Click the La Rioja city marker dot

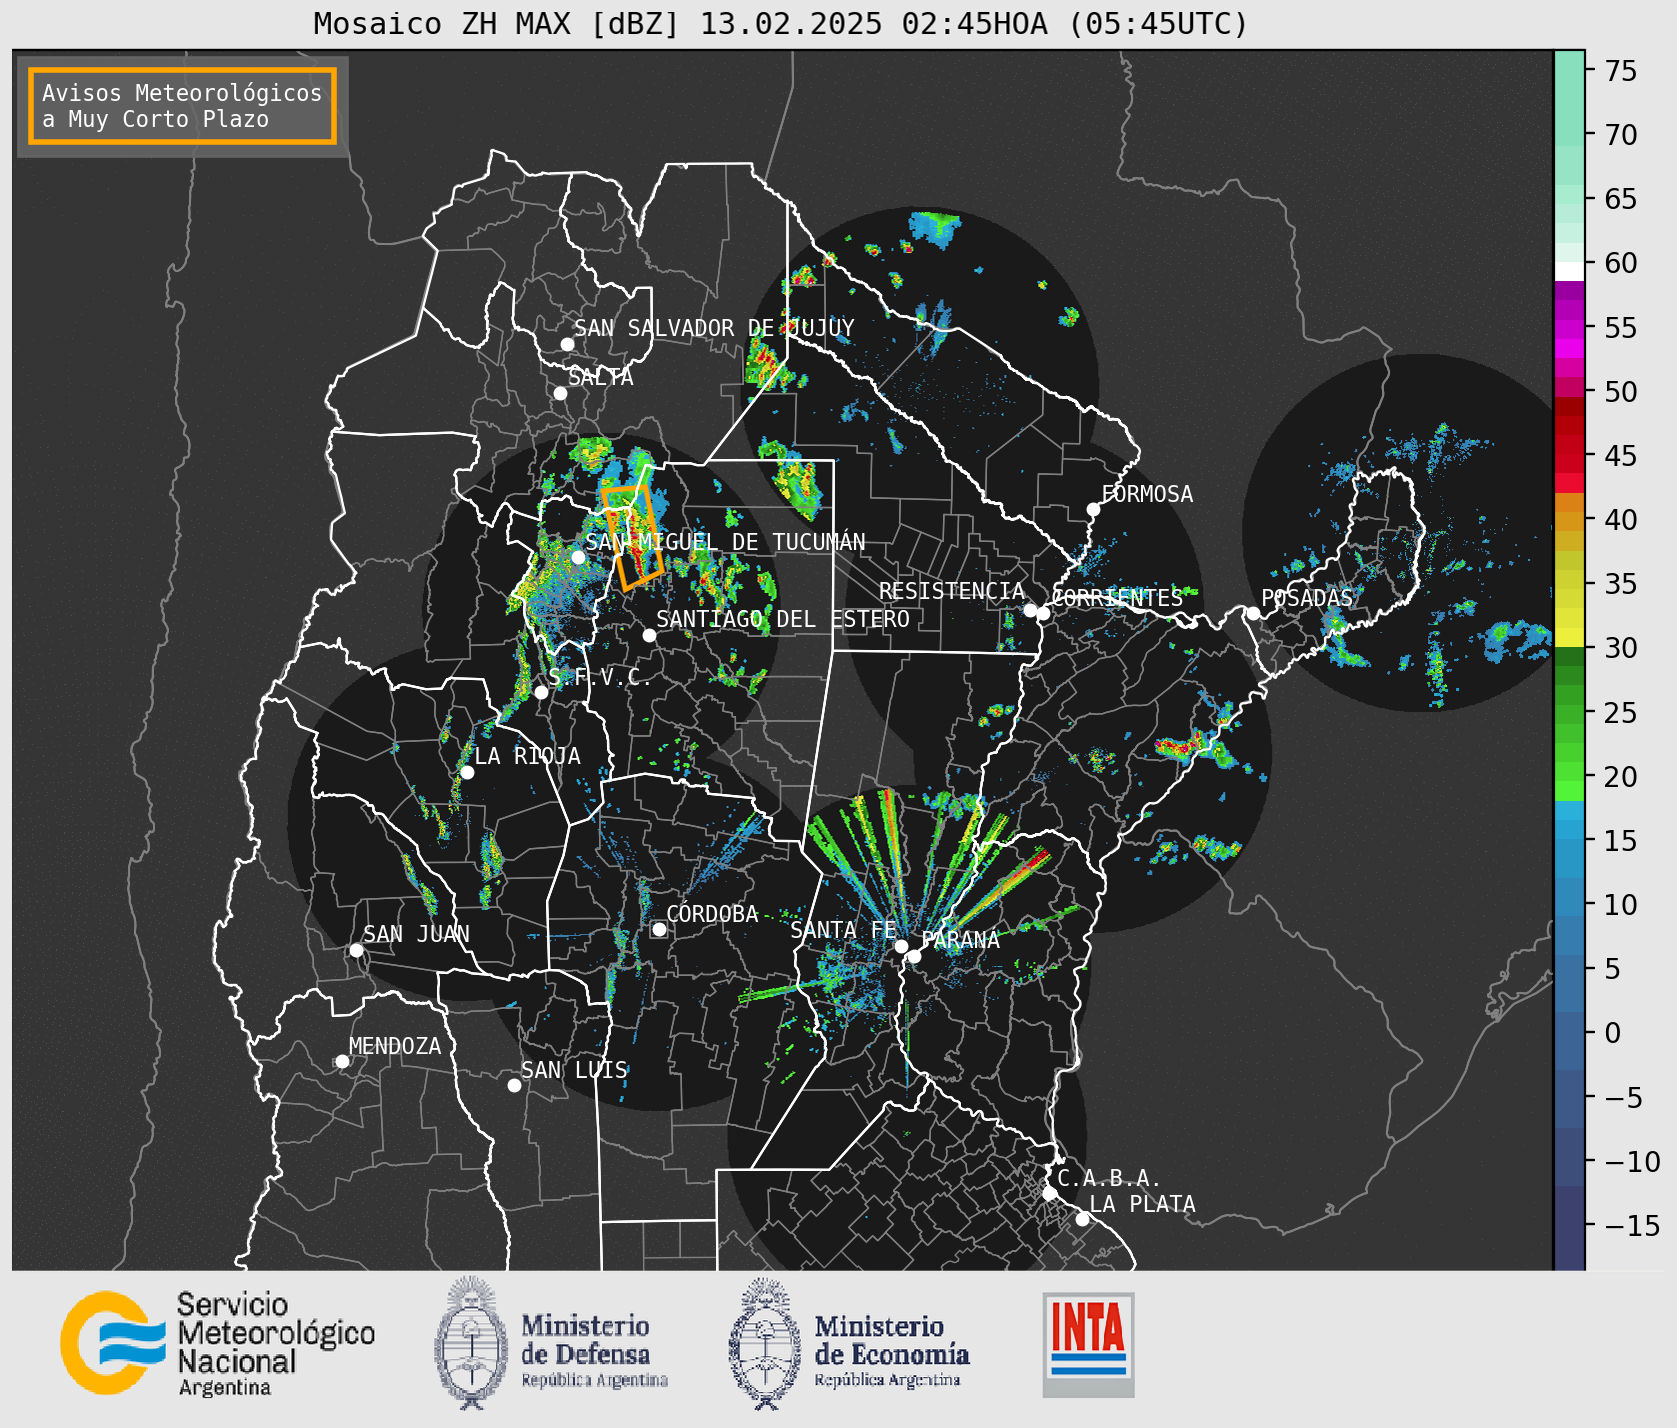pyautogui.click(x=467, y=772)
